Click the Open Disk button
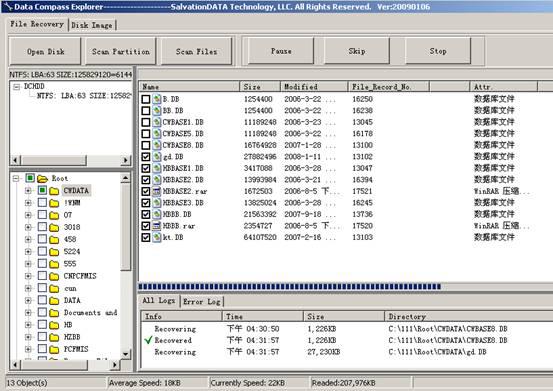Screen dimensions: 553x391 coord(45,51)
